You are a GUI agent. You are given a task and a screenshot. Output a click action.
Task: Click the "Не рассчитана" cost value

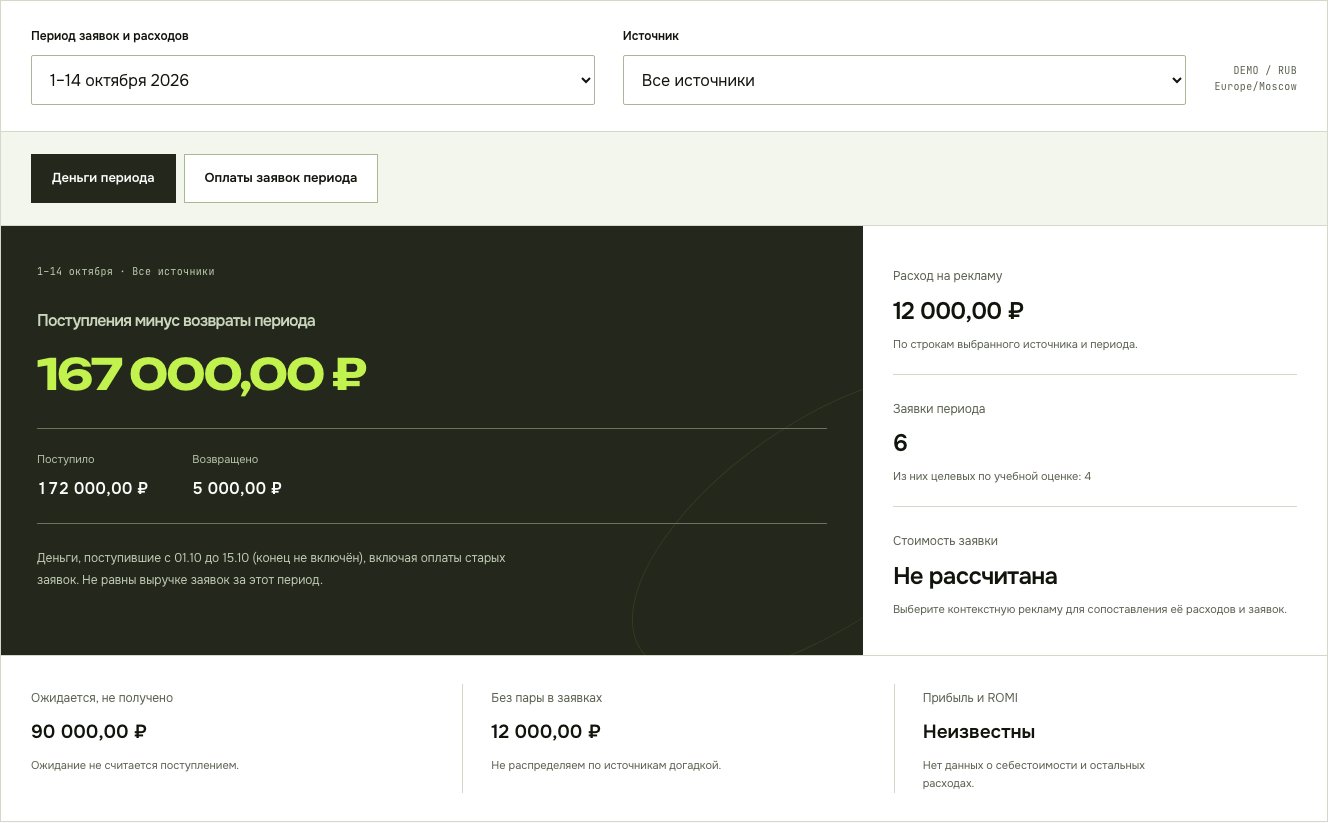pyautogui.click(x=975, y=576)
